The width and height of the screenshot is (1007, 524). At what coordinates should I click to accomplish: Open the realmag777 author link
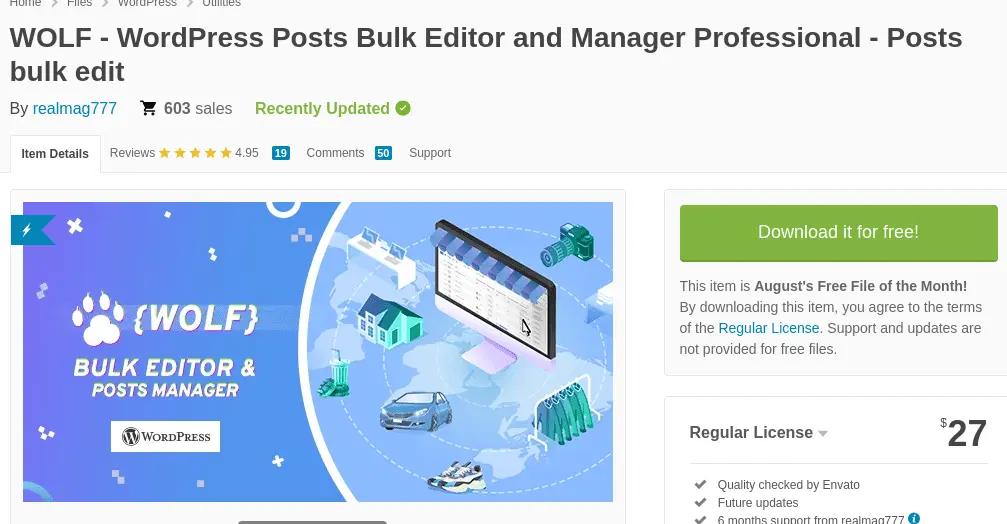pos(74,108)
